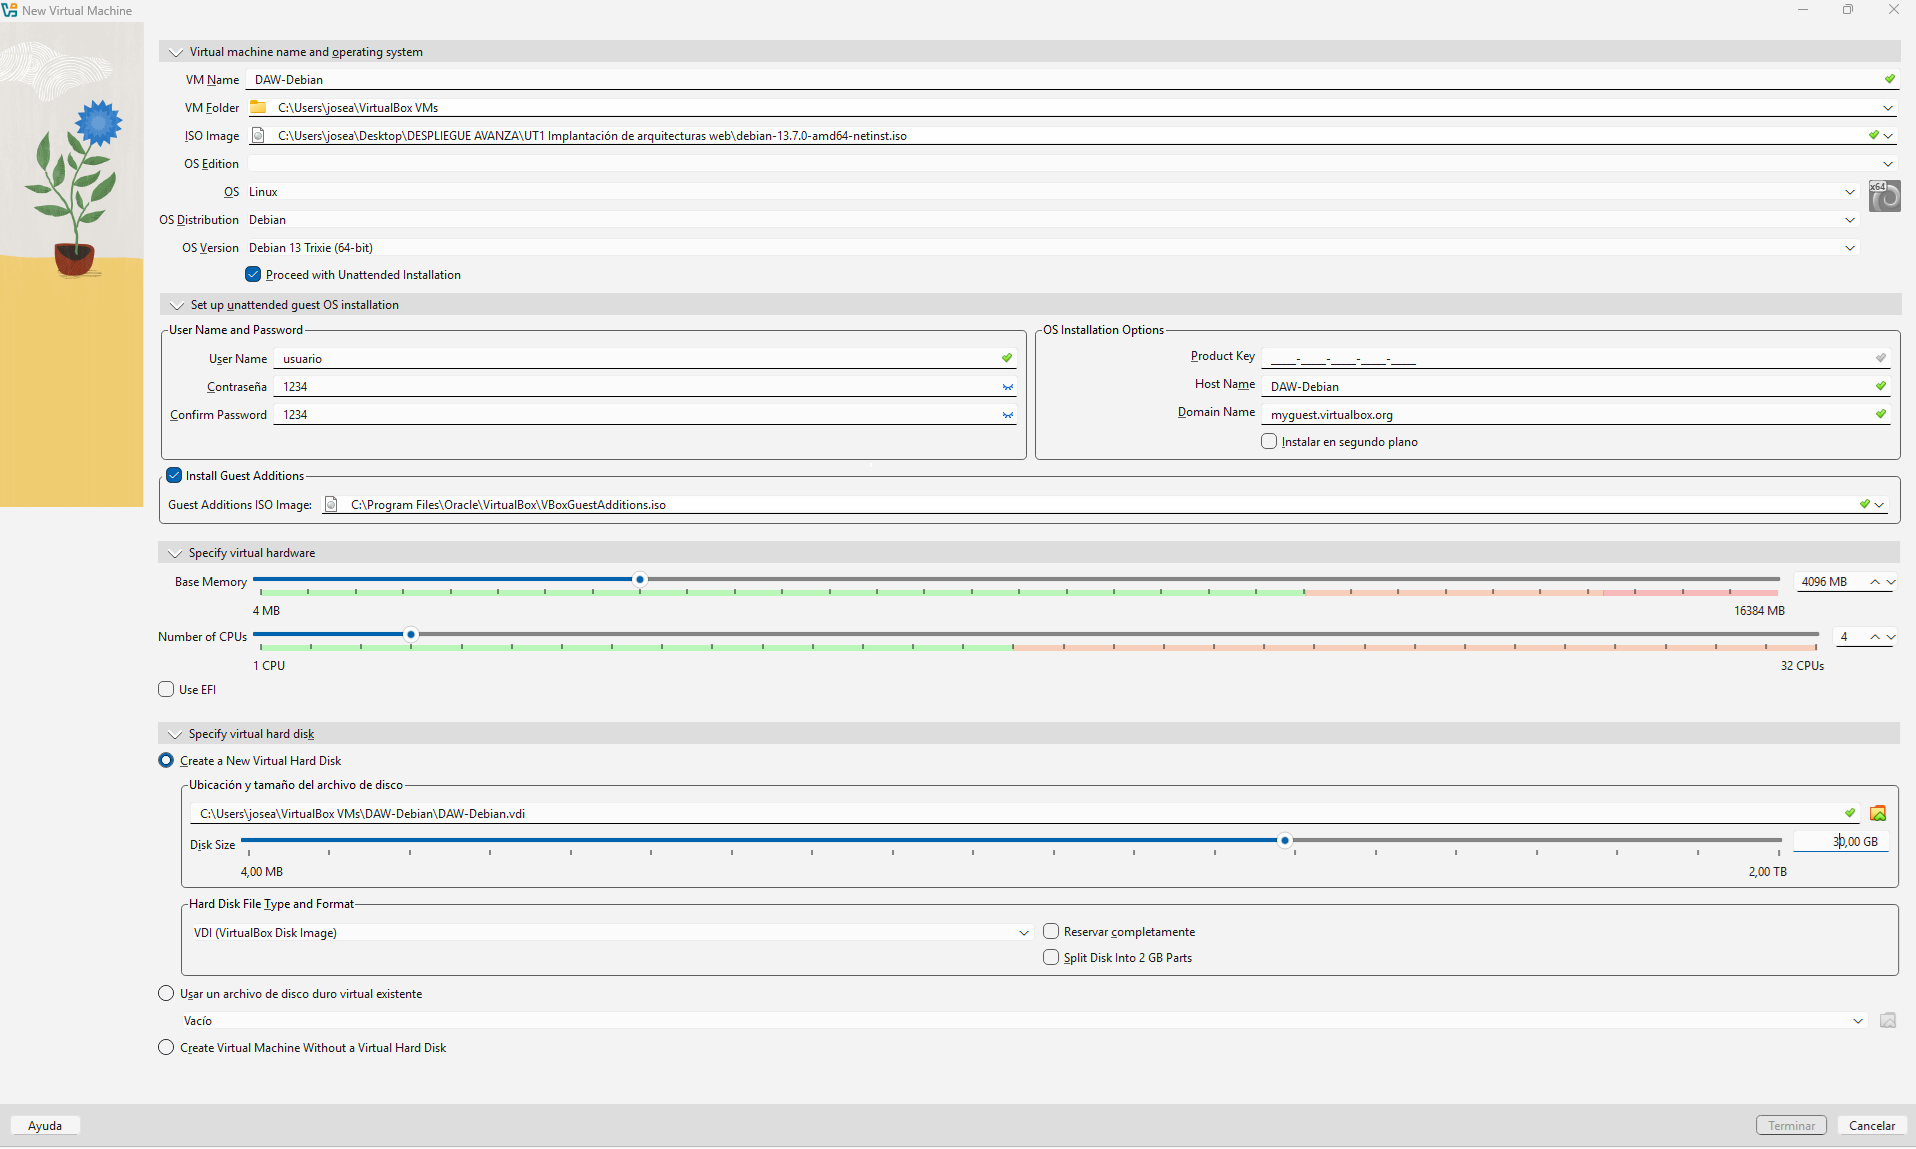Collapse Virtual machine name and operating system section
The height and width of the screenshot is (1149, 1916).
click(x=176, y=52)
